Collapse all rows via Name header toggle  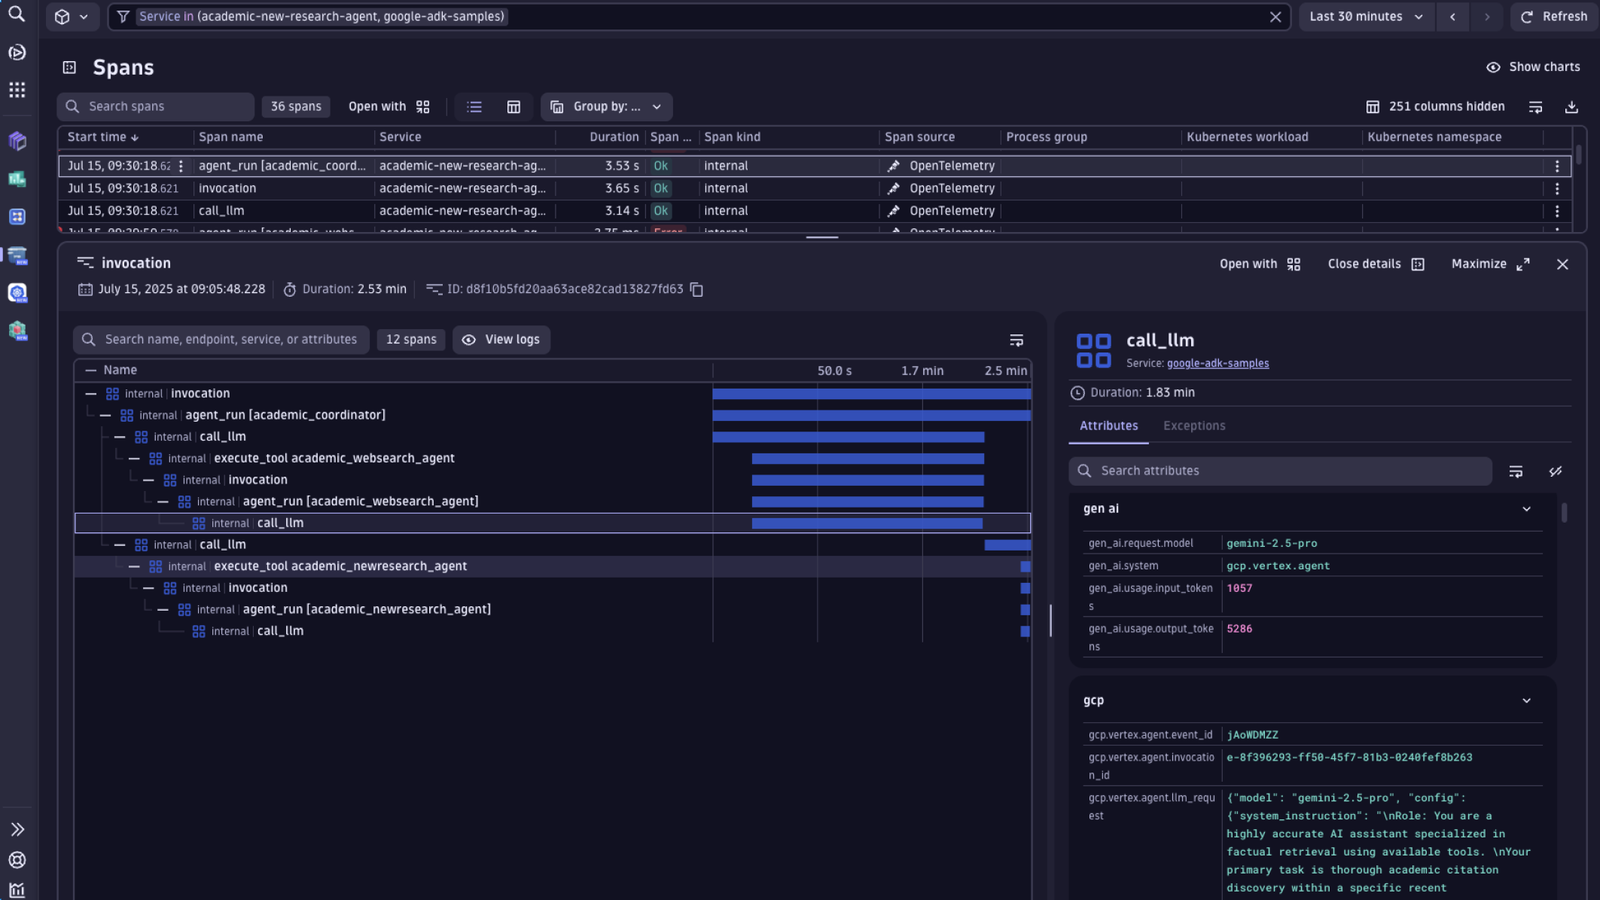[91, 370]
